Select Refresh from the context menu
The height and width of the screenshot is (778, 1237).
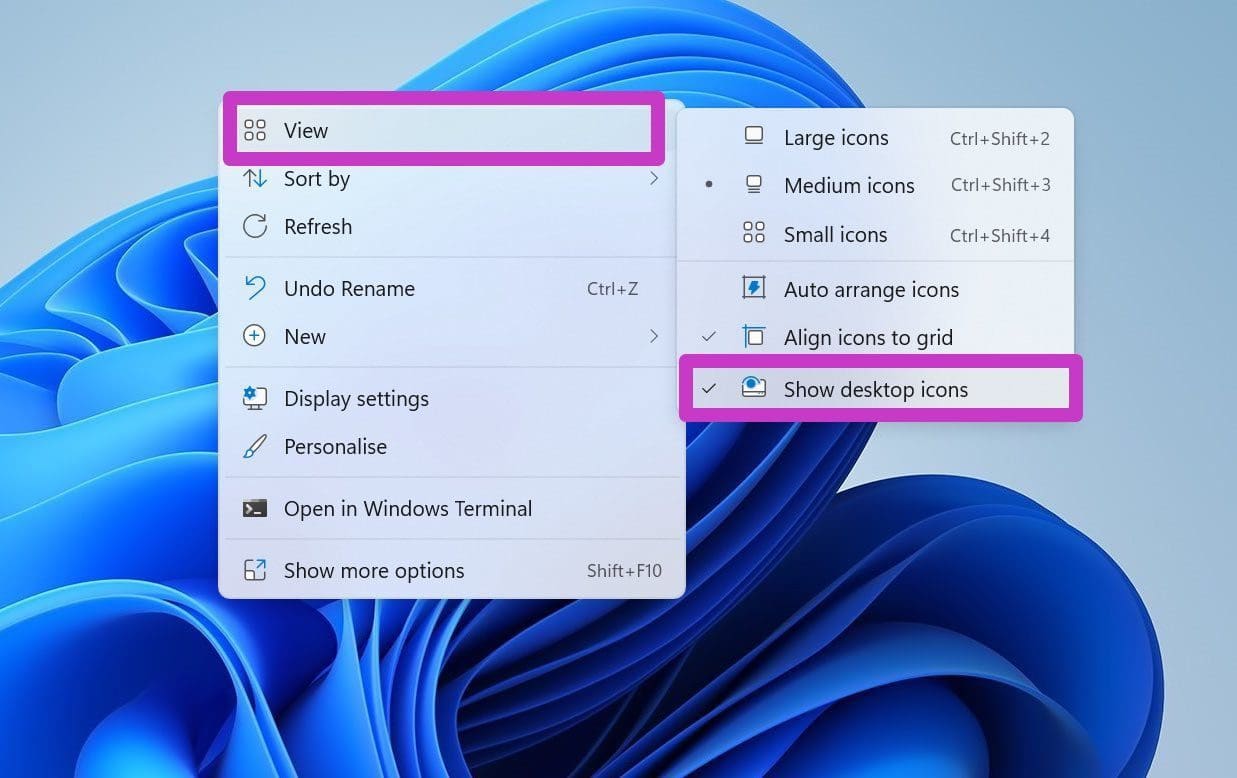coord(452,226)
